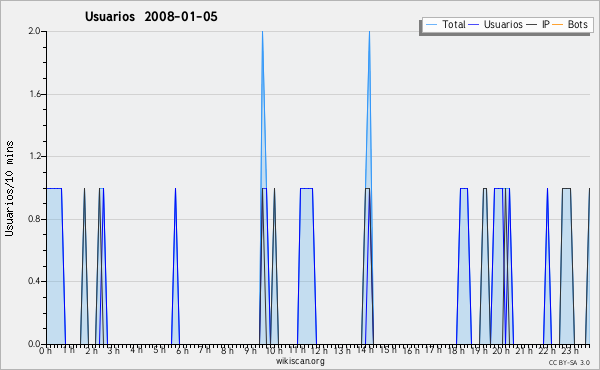Viewport: 600px width, 370px height.
Task: Click the '23 h' x-axis label
Action: click(569, 351)
